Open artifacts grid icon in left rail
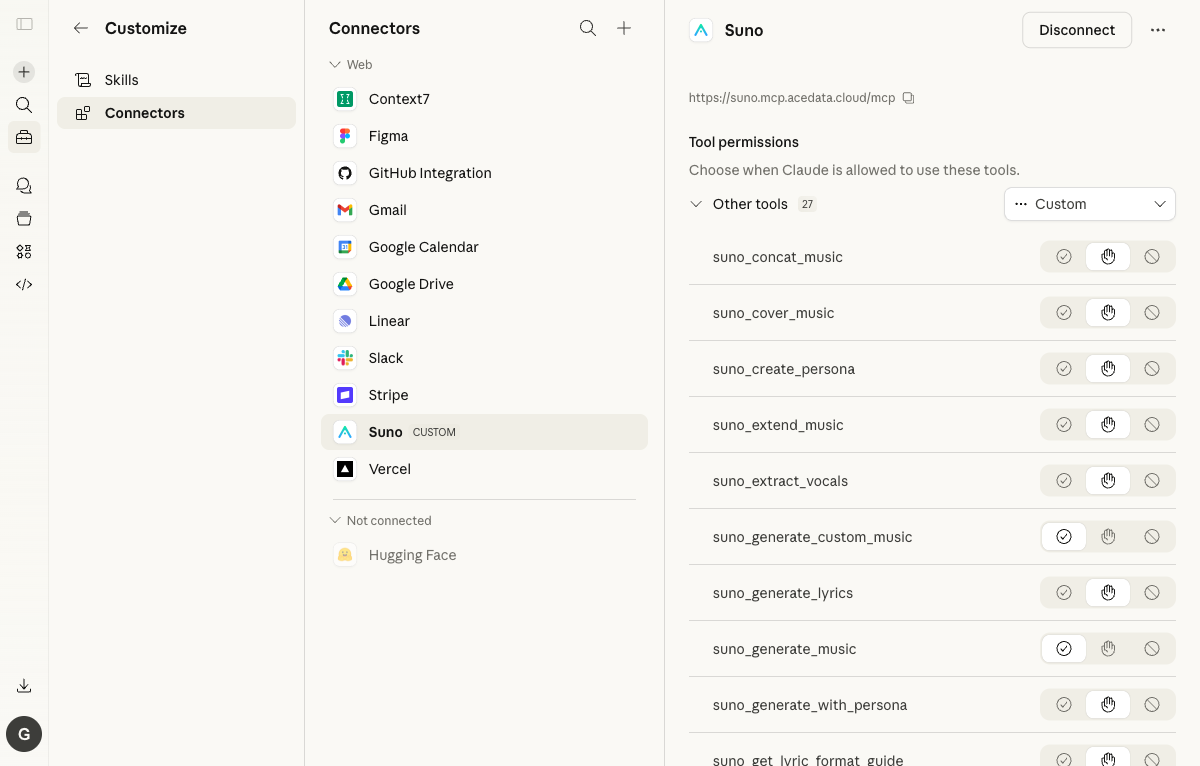 point(24,251)
